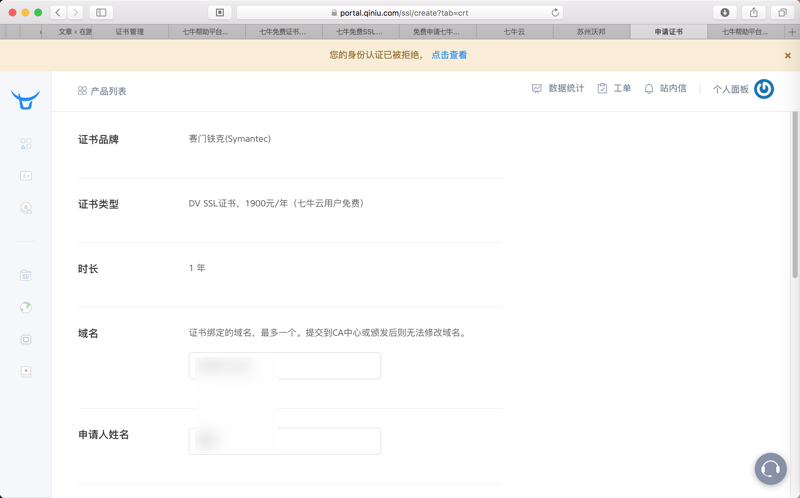Click 证书品牌 label
Viewport: 800px width, 498px height.
pos(98,139)
